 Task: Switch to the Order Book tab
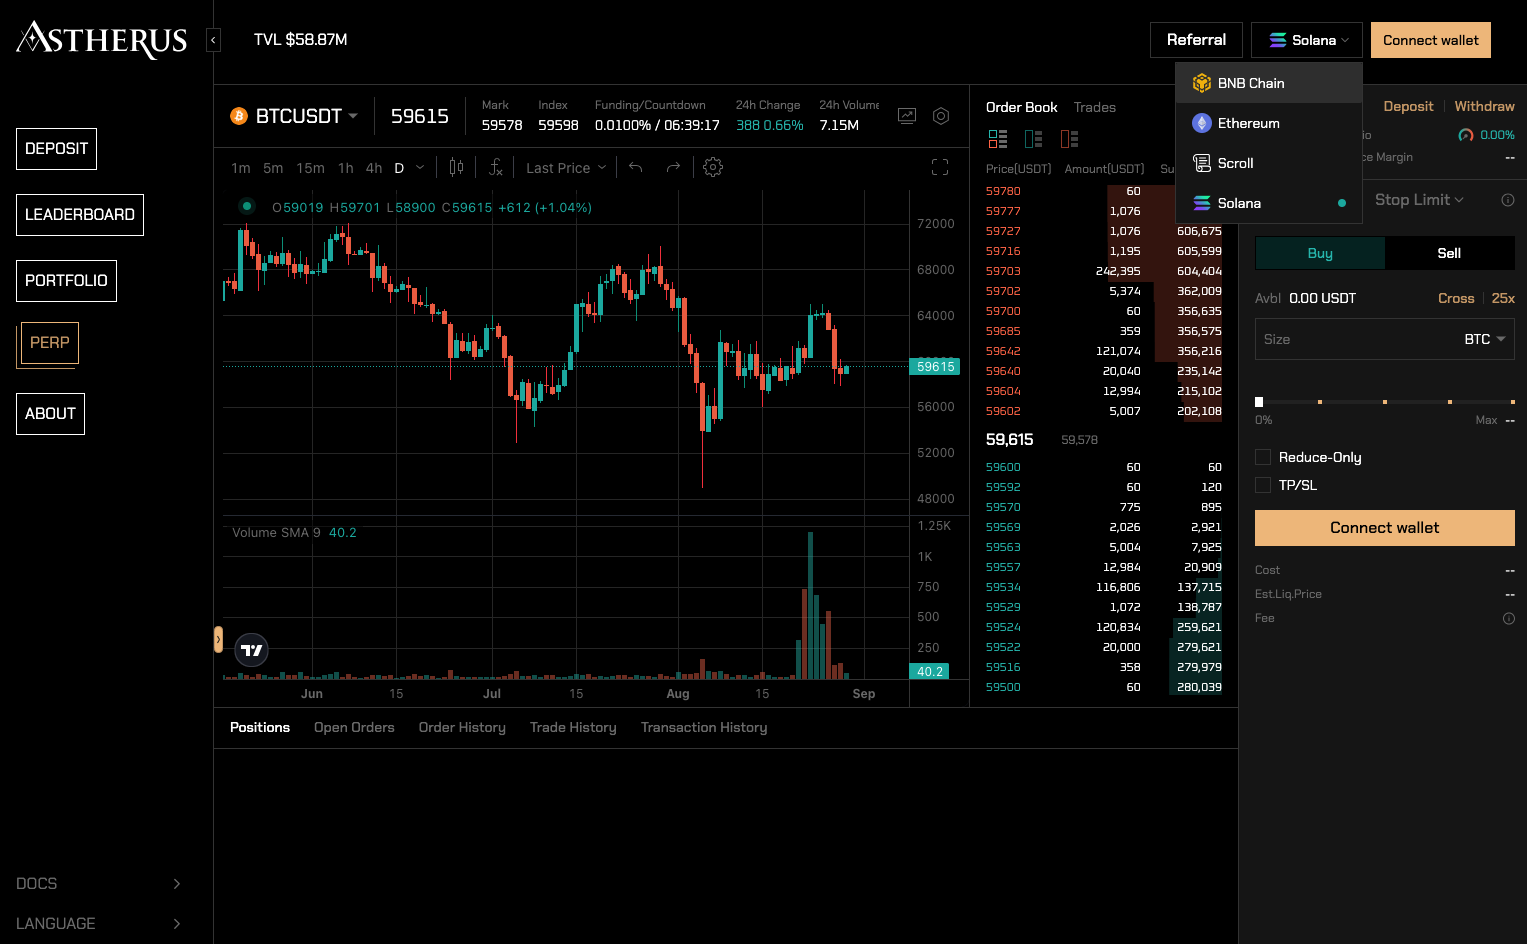point(1021,107)
